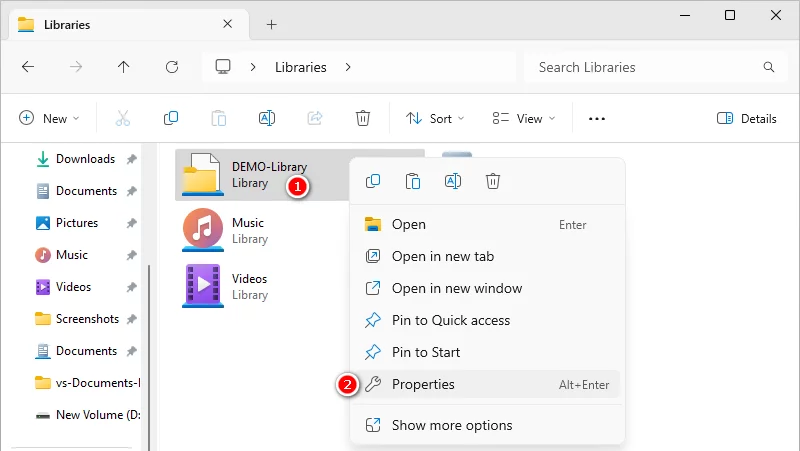Open Videos in navigation pane
Viewport: 800px width, 451px height.
(x=73, y=287)
